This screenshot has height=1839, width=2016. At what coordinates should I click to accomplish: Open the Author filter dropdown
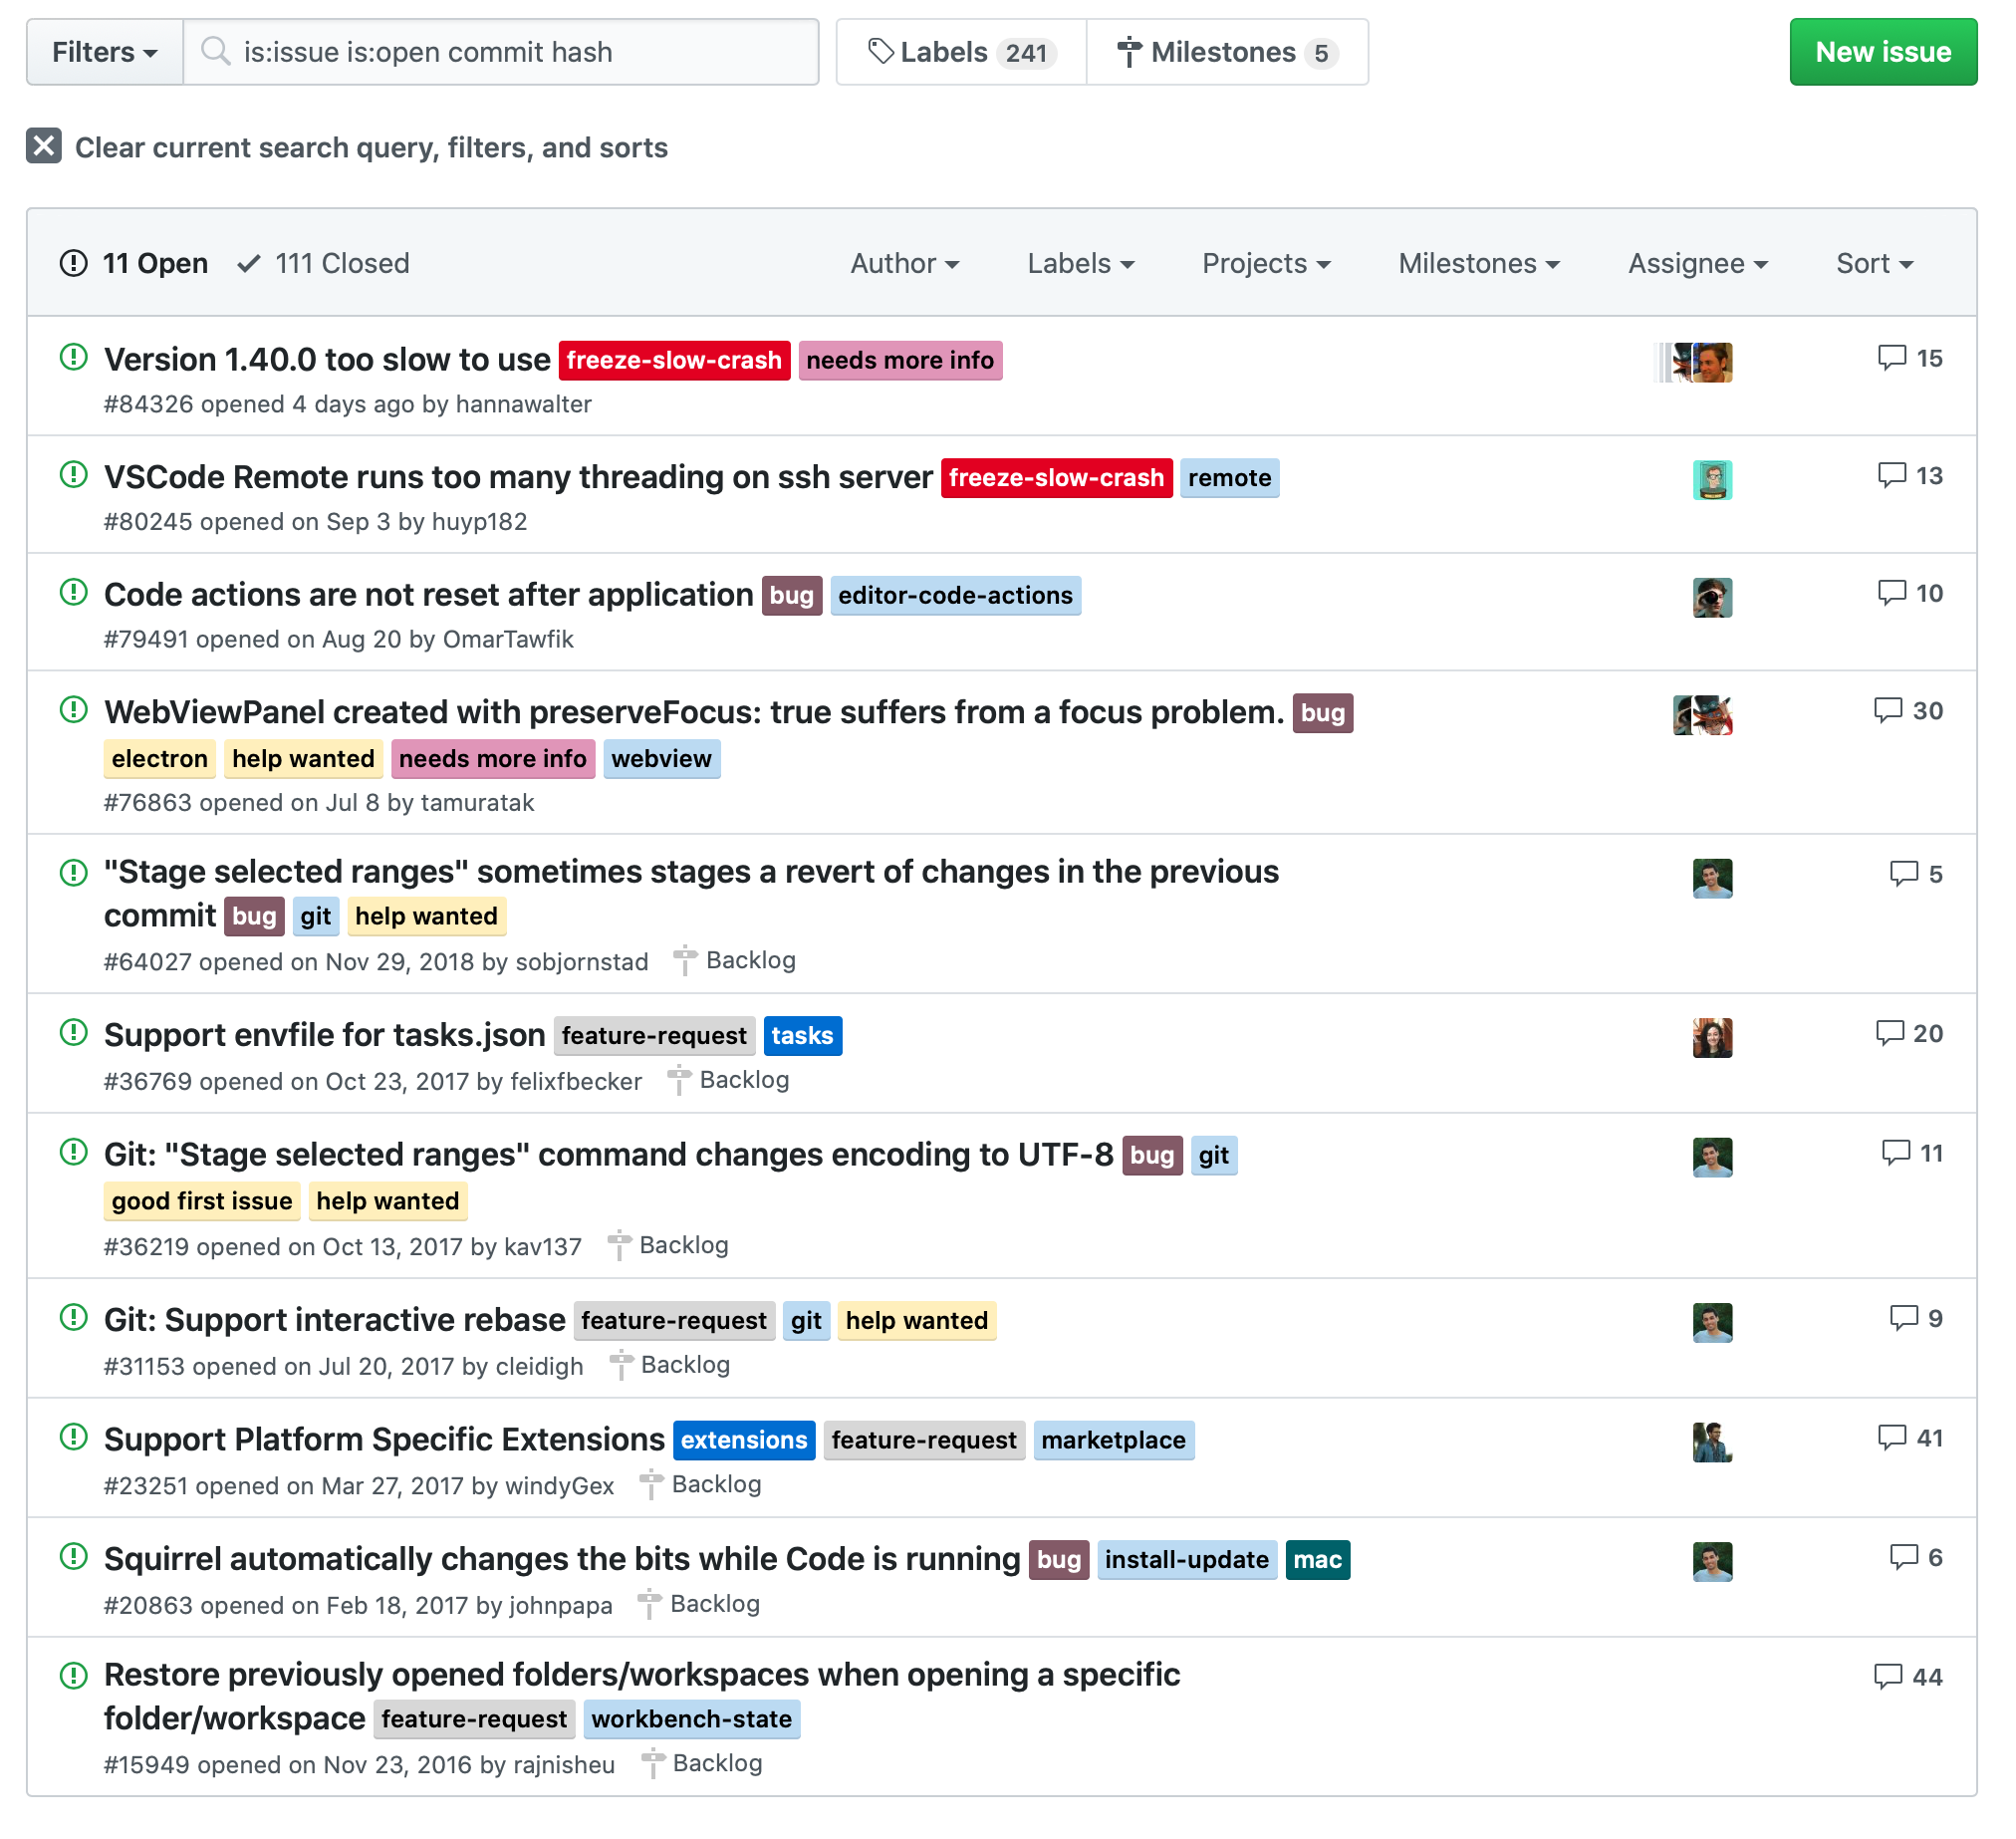pos(903,263)
